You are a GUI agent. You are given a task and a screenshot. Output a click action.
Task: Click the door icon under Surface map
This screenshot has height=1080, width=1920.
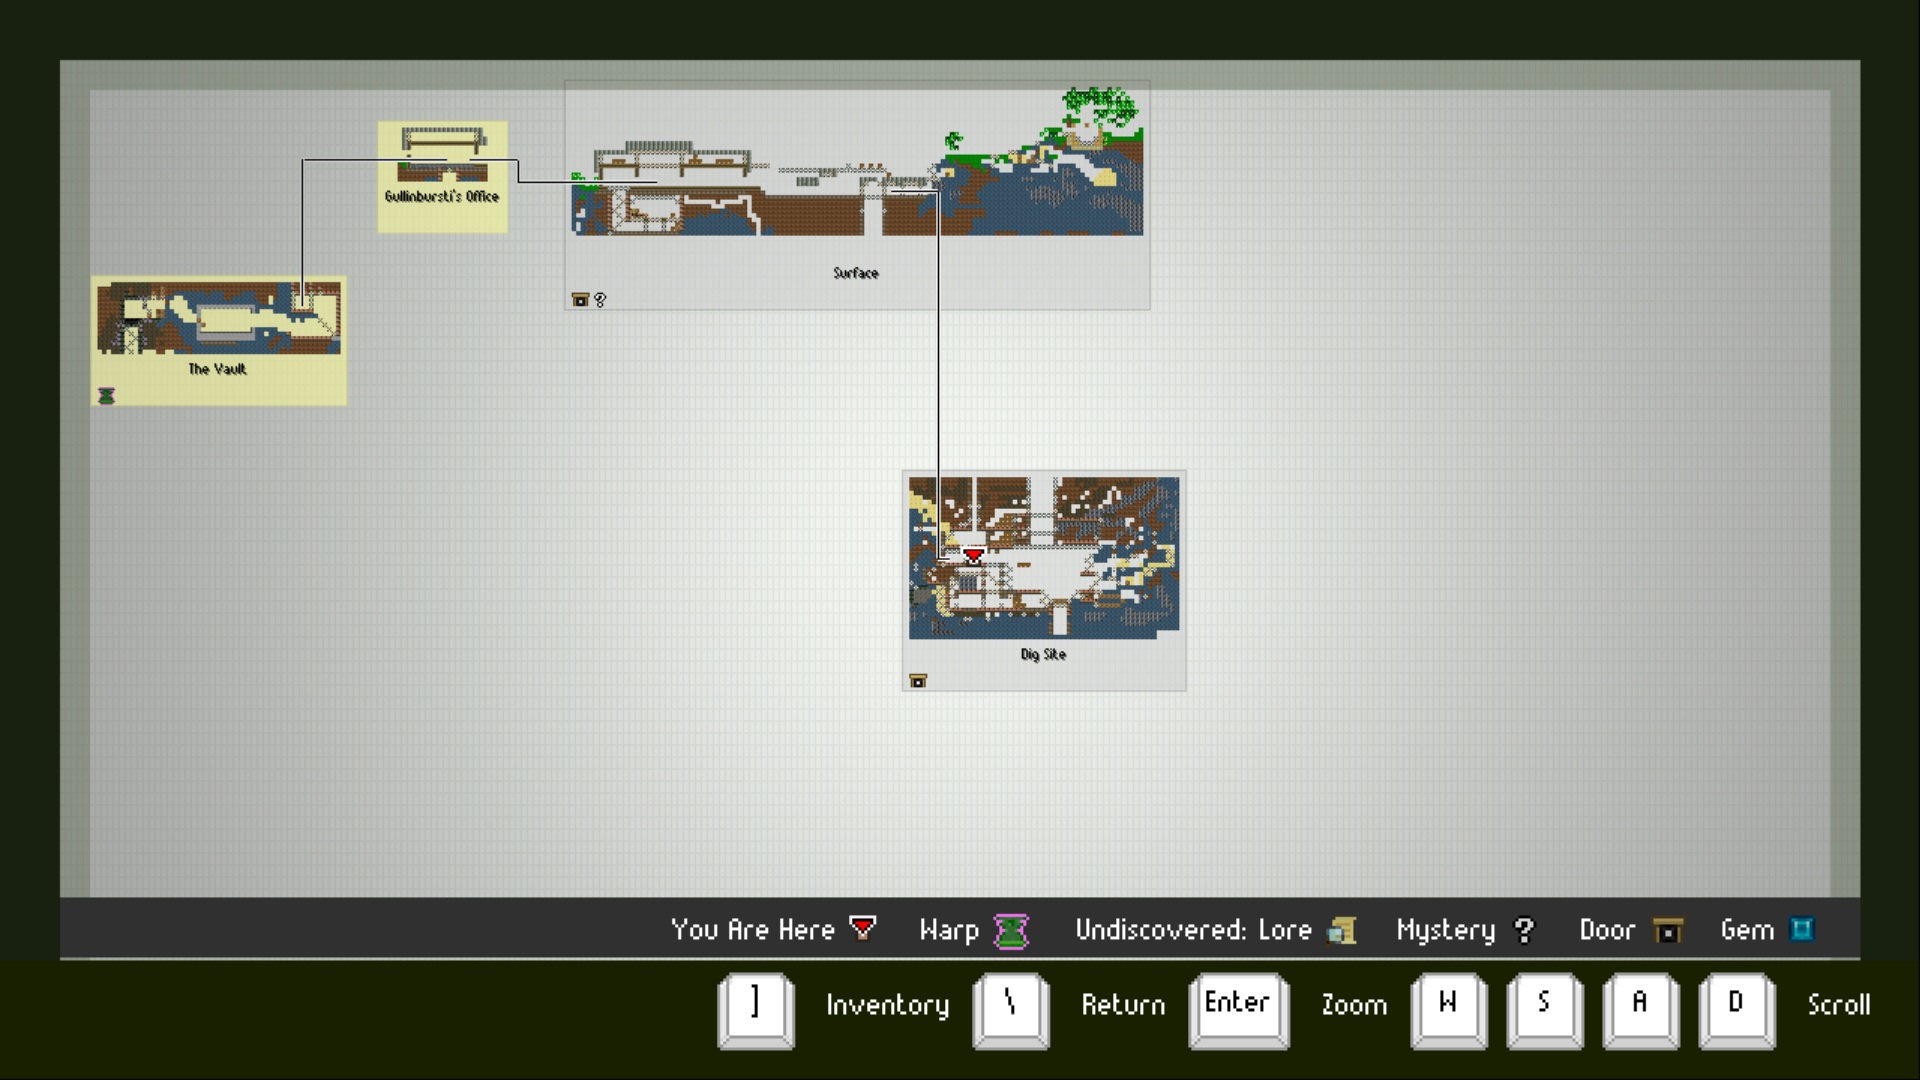click(x=580, y=300)
